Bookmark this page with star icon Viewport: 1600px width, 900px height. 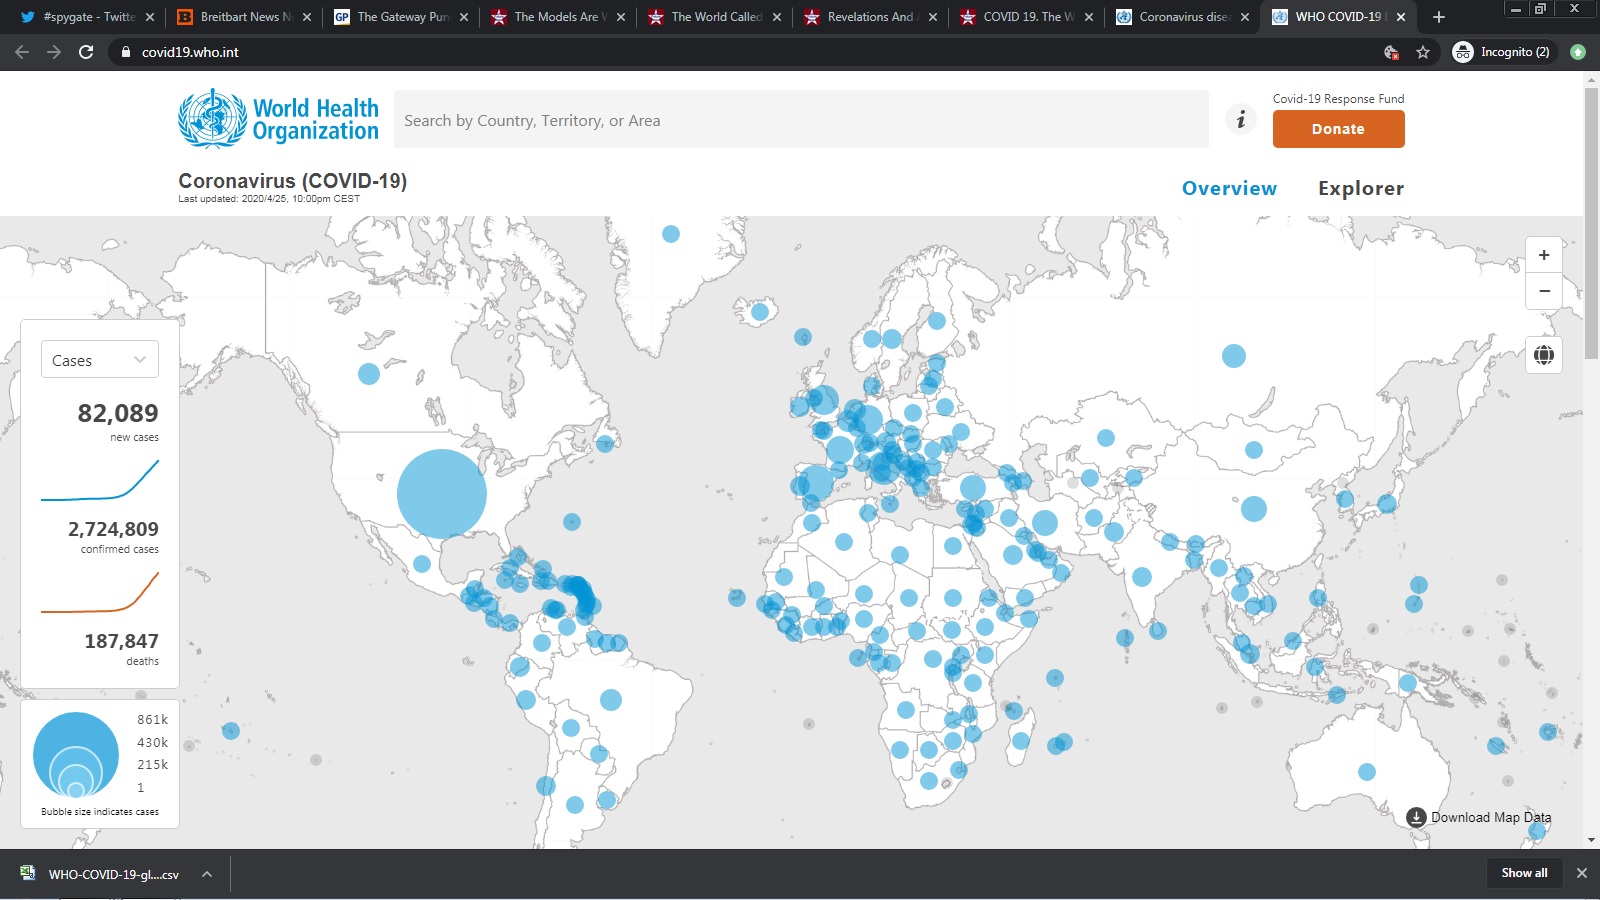[x=1423, y=52]
